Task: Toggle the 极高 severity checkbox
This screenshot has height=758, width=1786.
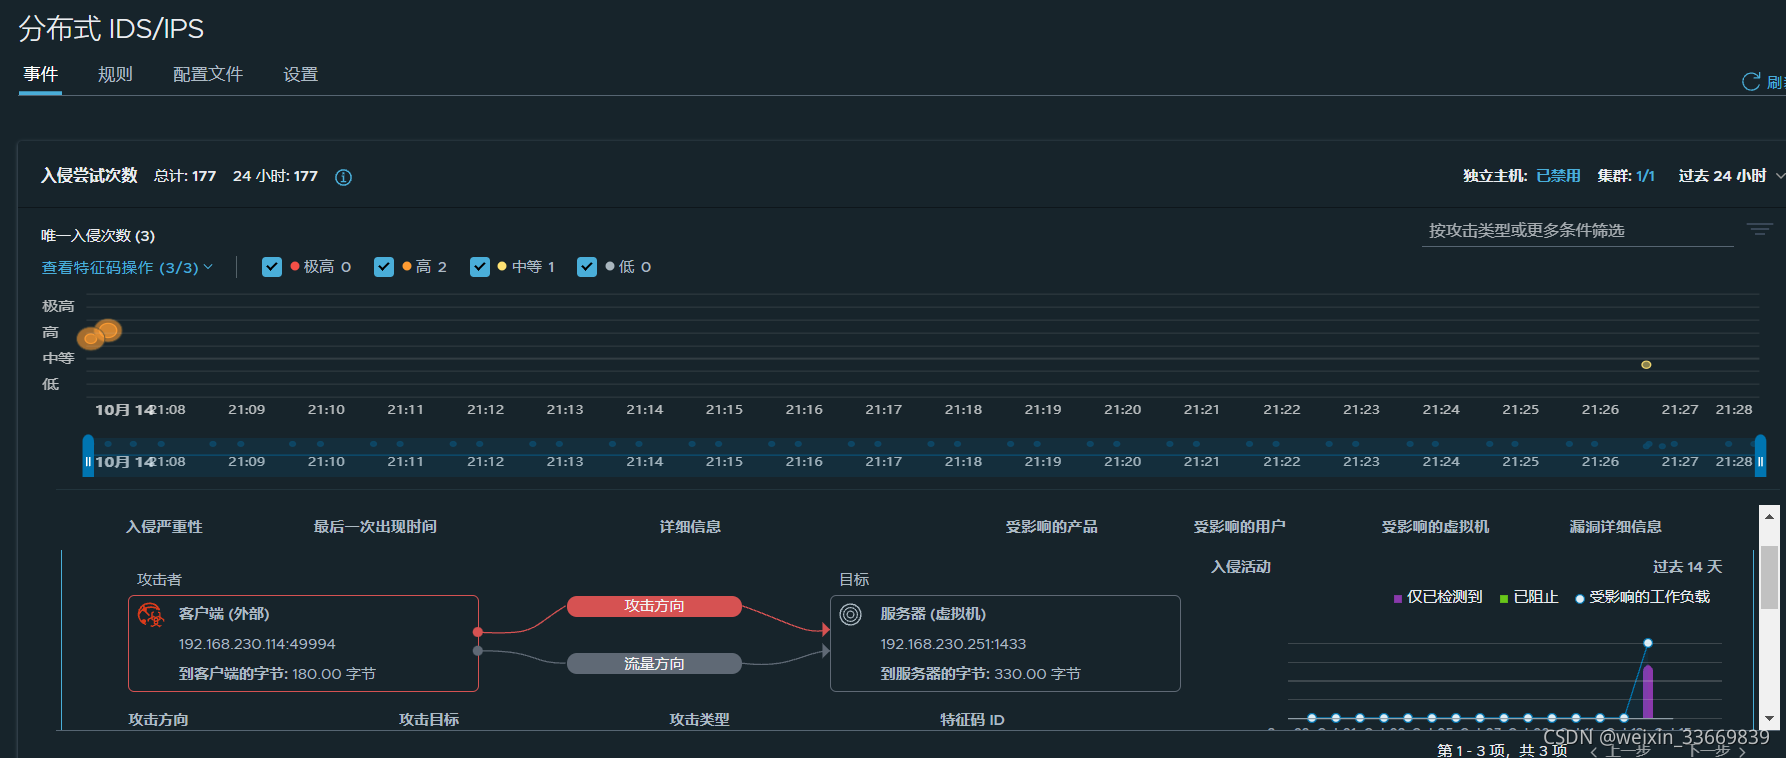Action: tap(271, 267)
